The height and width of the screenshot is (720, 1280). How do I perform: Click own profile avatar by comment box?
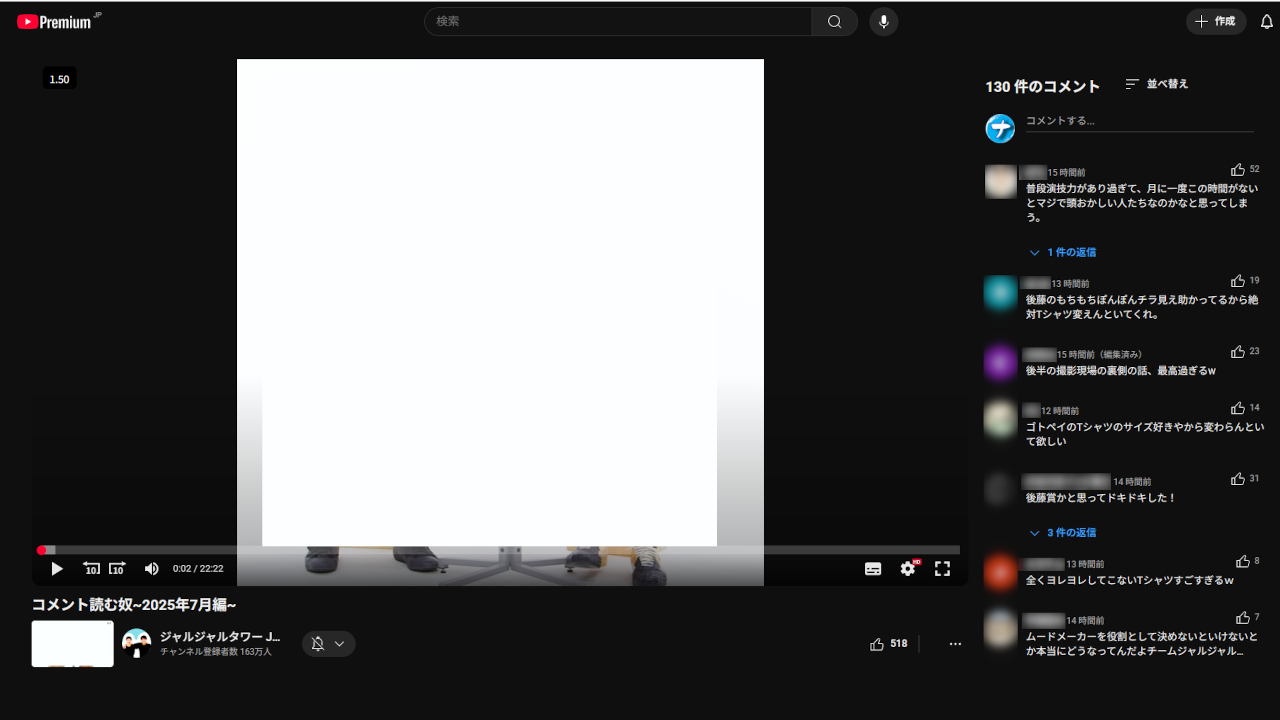click(x=1000, y=128)
